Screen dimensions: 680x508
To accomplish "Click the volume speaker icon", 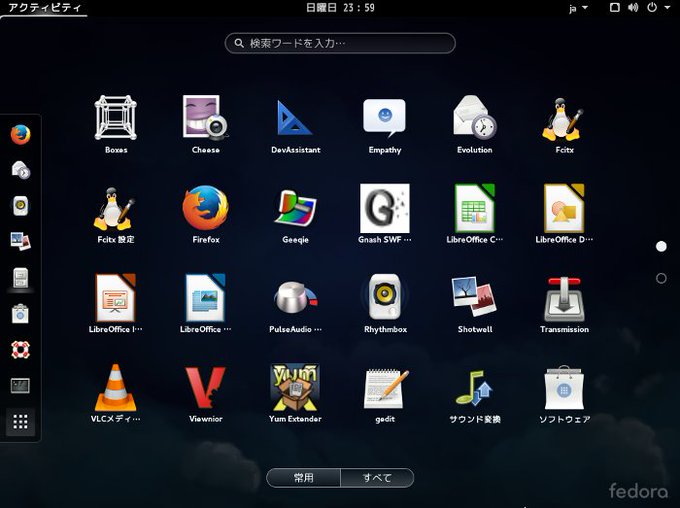I will point(633,7).
